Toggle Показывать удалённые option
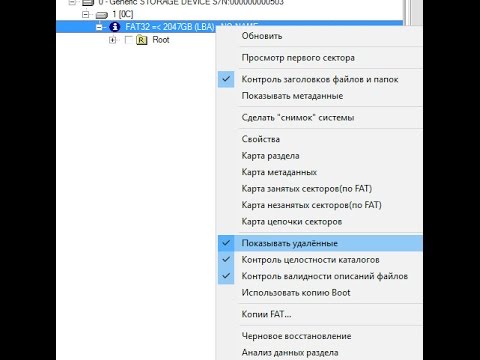 click(x=320, y=243)
